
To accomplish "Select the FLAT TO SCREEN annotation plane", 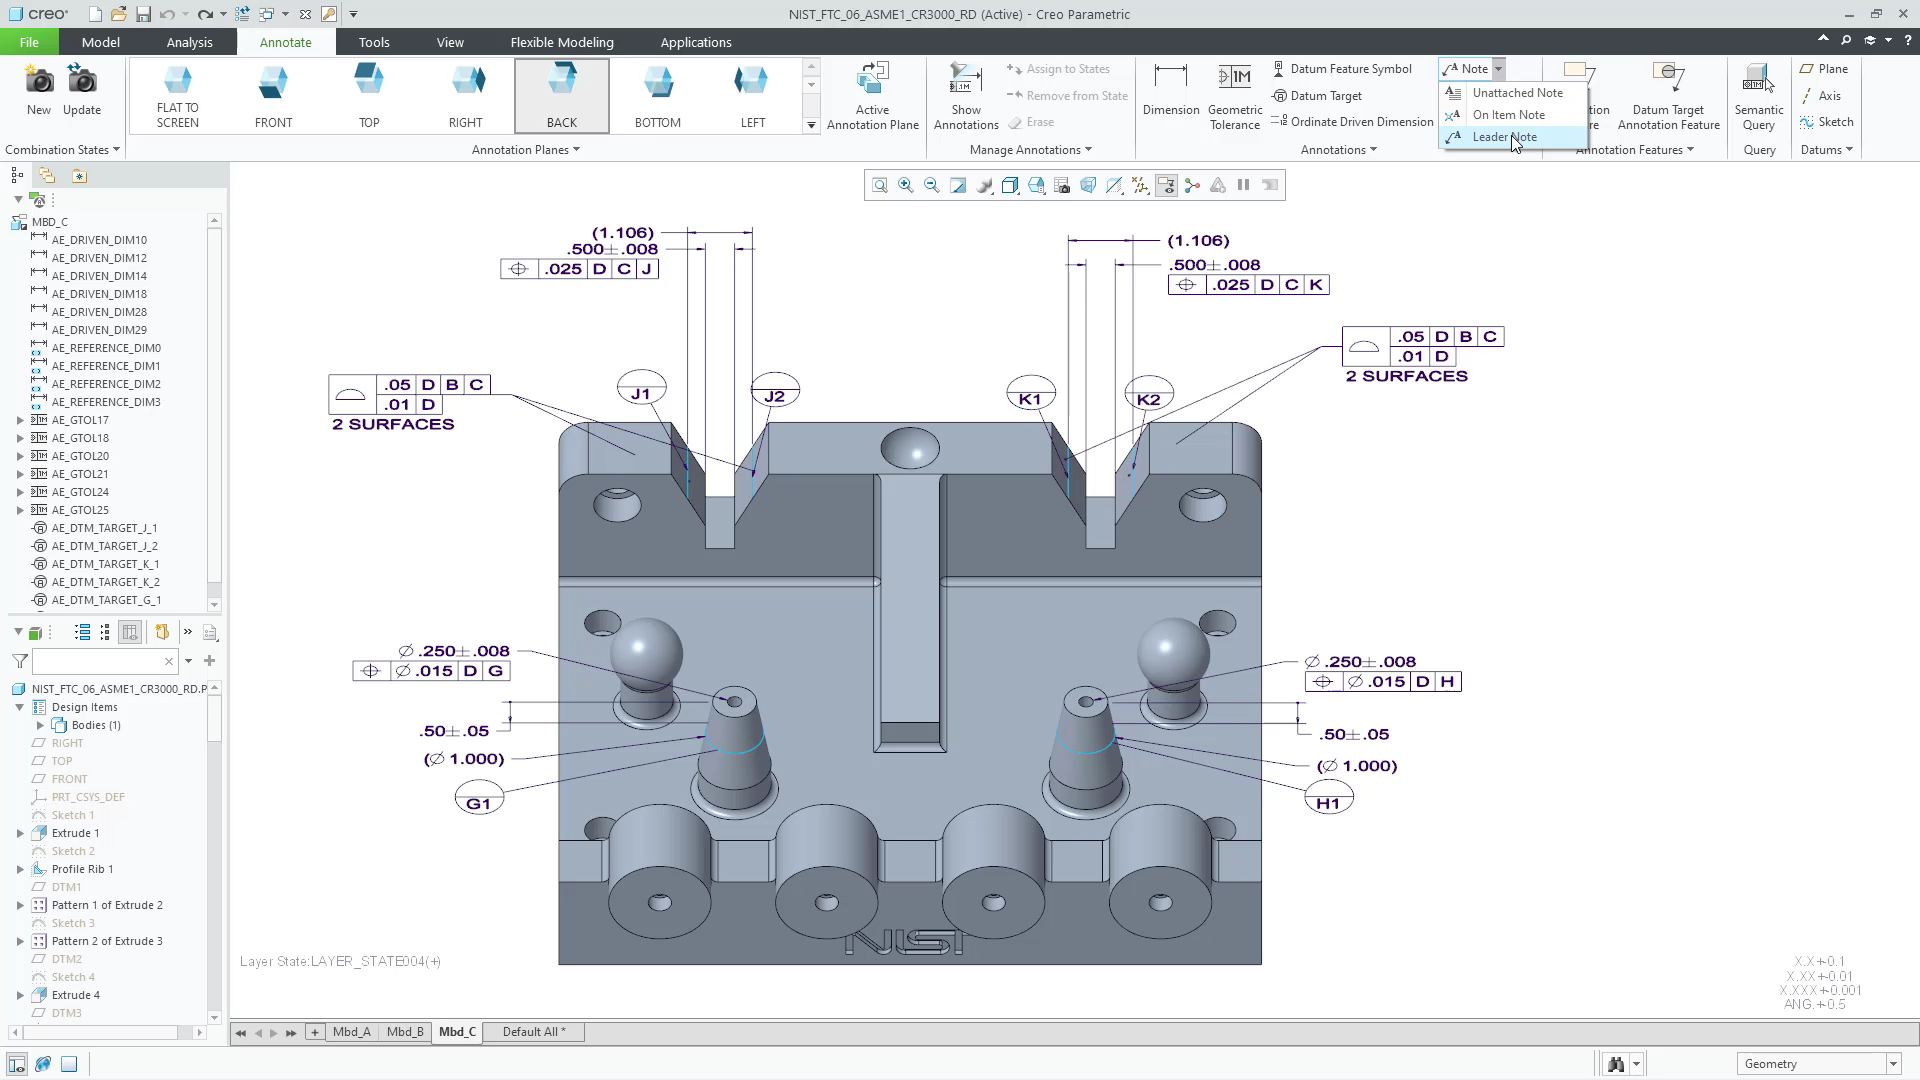I will pyautogui.click(x=178, y=96).
